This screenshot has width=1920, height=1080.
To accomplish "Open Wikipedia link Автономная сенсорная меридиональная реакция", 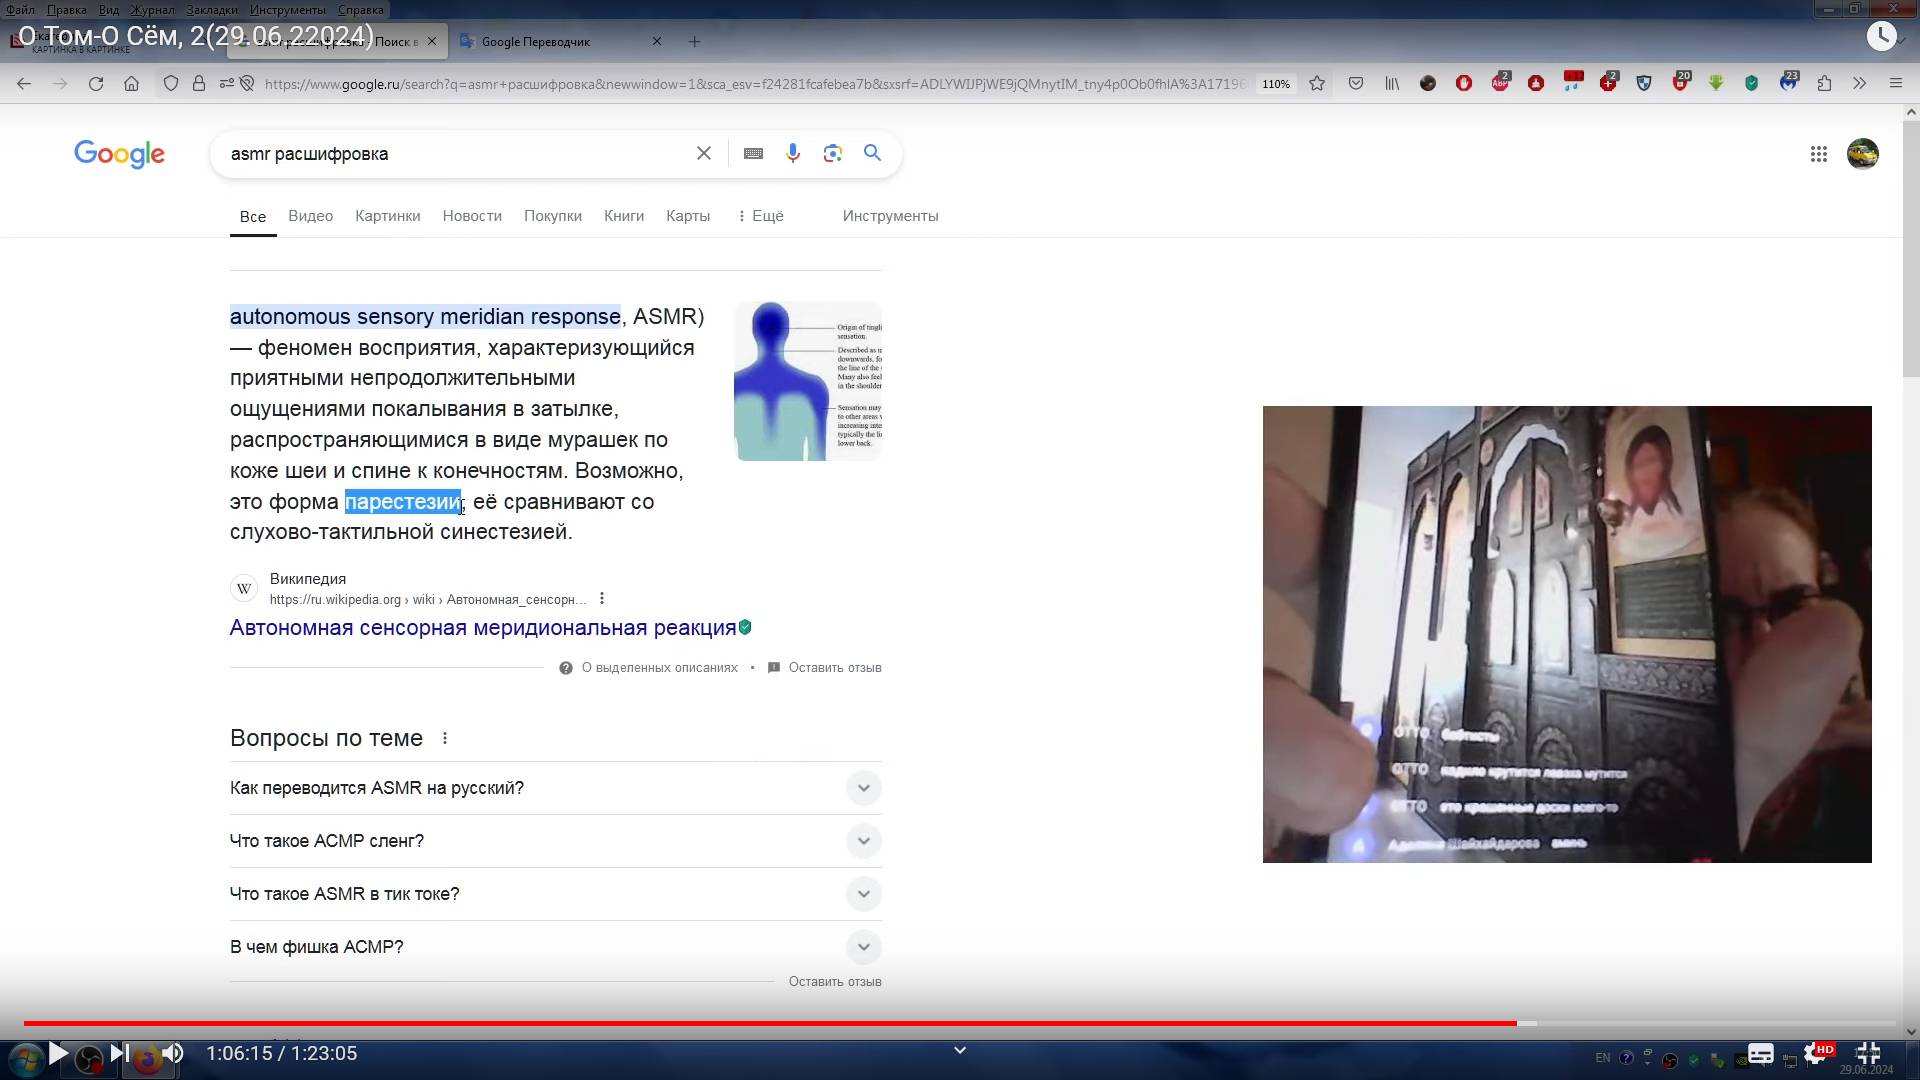I will [x=482, y=628].
